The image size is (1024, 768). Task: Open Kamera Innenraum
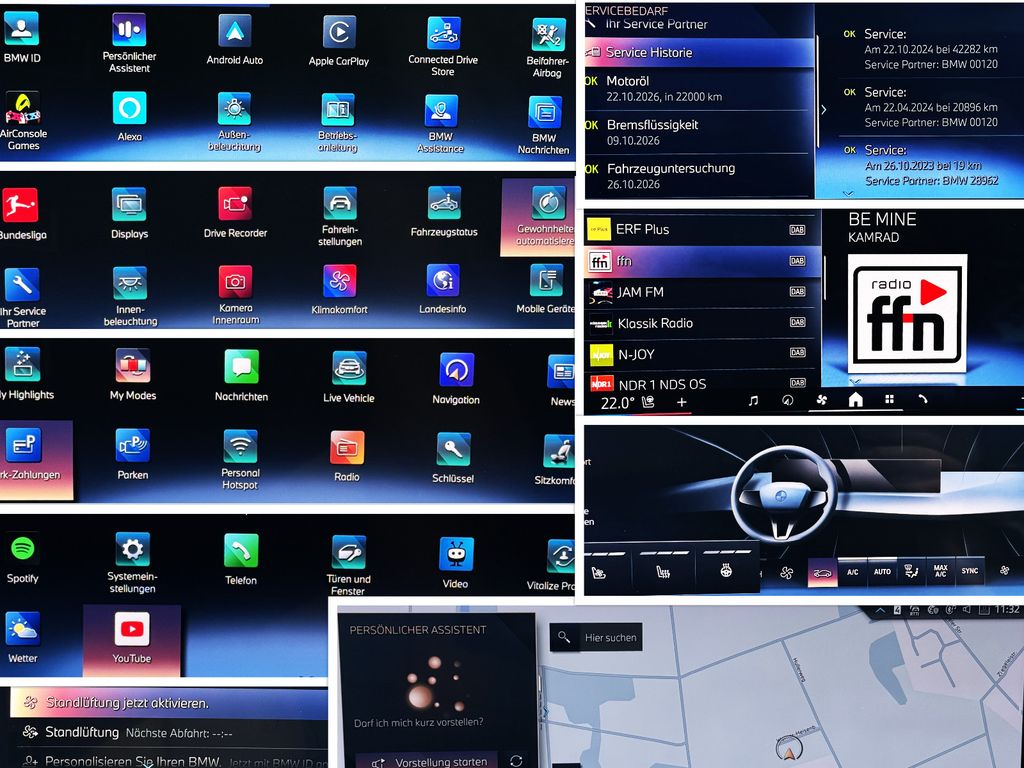[x=236, y=295]
